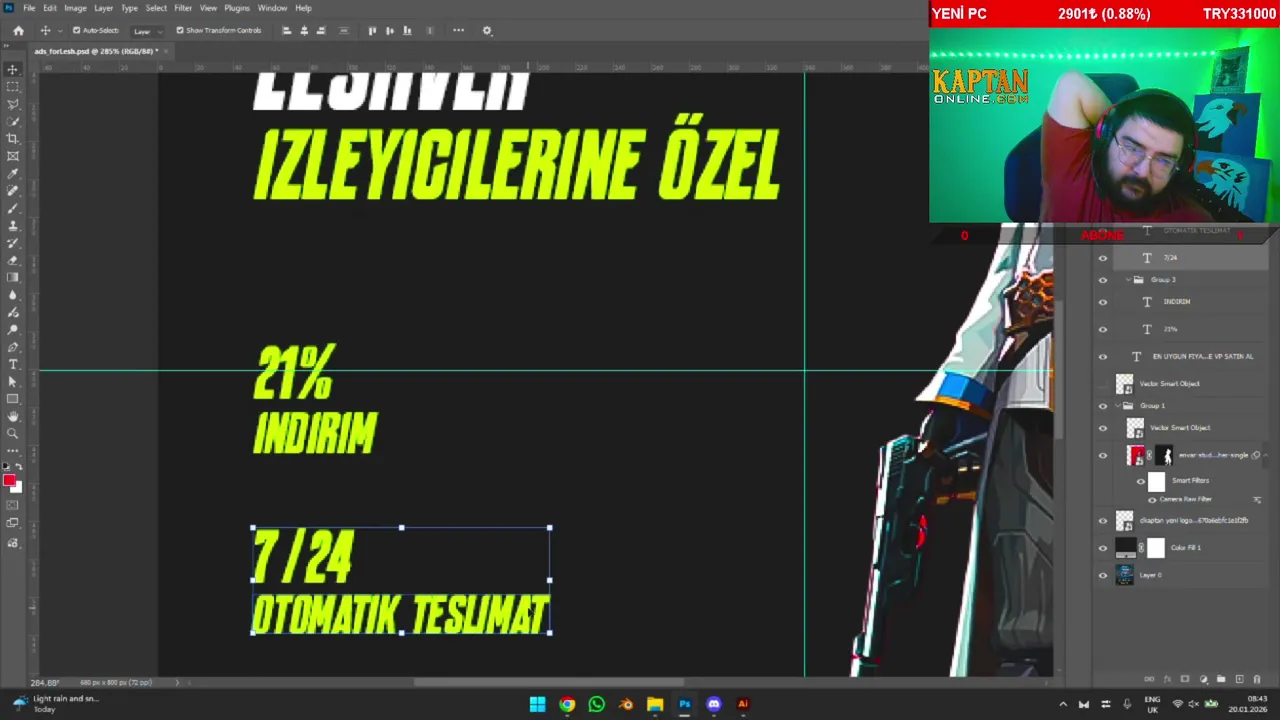The width and height of the screenshot is (1280, 720).
Task: Select the Rectangle shape tool
Action: [x=13, y=399]
